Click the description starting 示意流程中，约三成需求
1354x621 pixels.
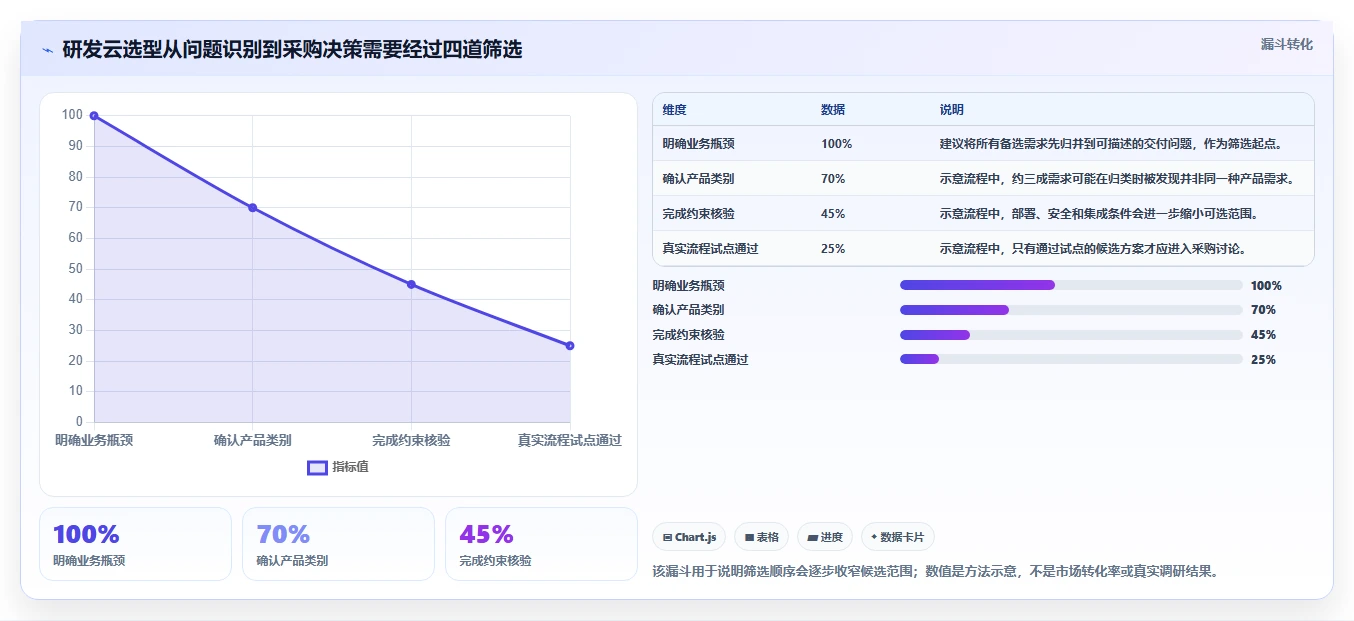(x=1118, y=179)
